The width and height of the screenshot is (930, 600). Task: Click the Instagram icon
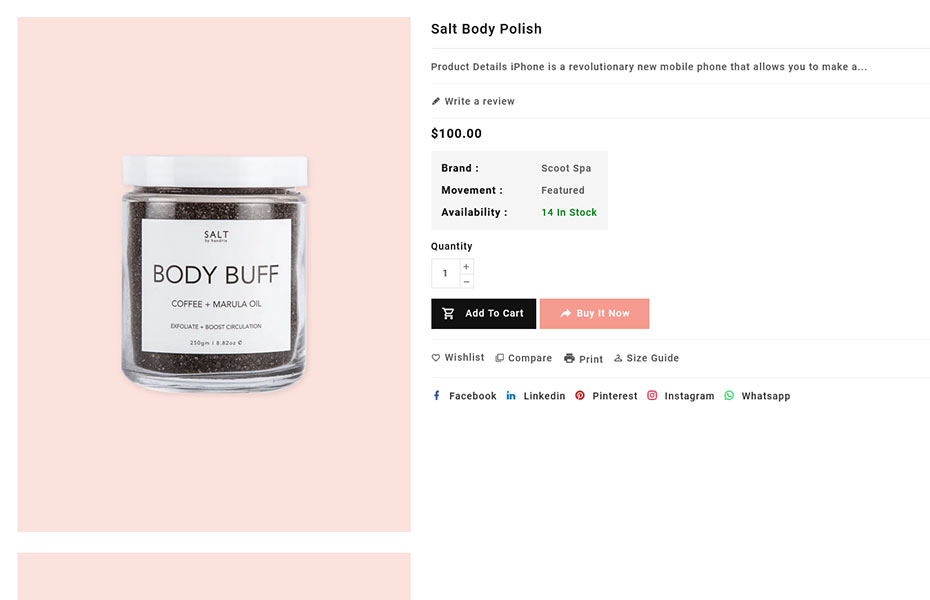[652, 396]
